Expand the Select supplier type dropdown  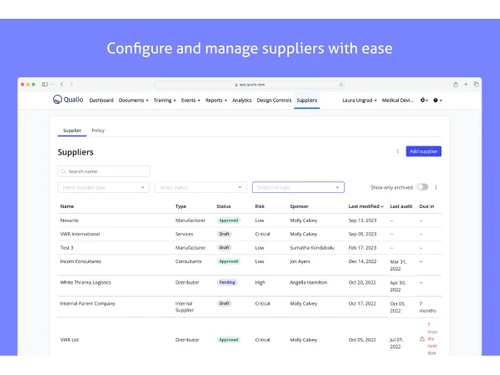(x=103, y=187)
